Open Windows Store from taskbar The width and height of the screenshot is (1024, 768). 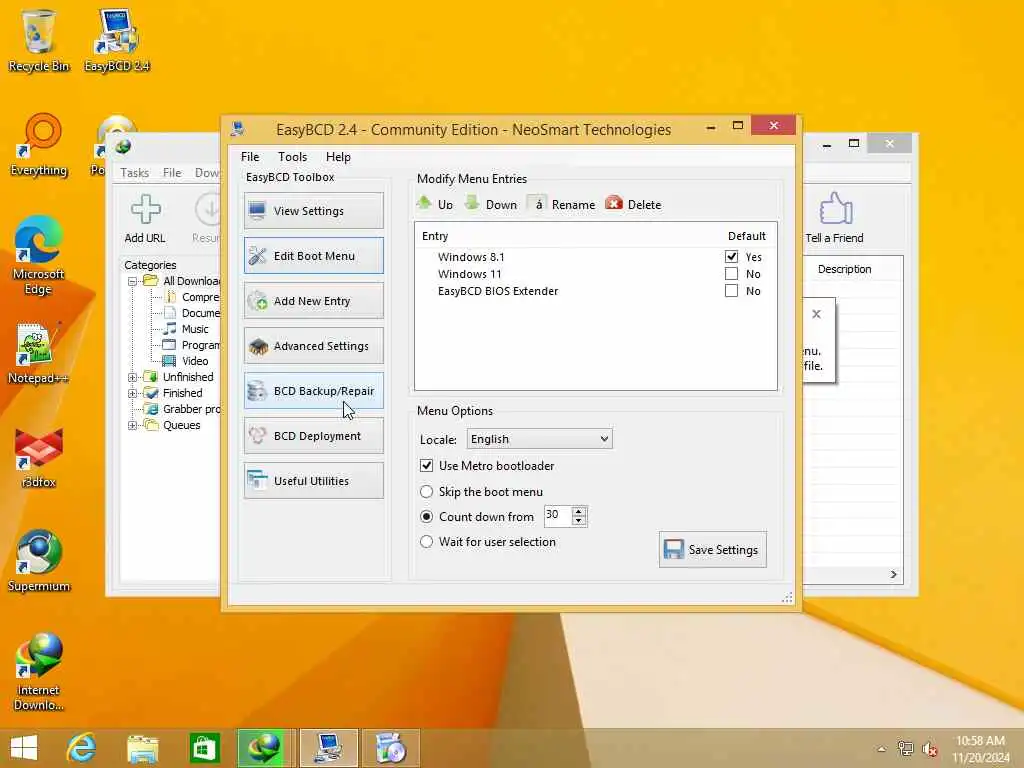(x=204, y=748)
